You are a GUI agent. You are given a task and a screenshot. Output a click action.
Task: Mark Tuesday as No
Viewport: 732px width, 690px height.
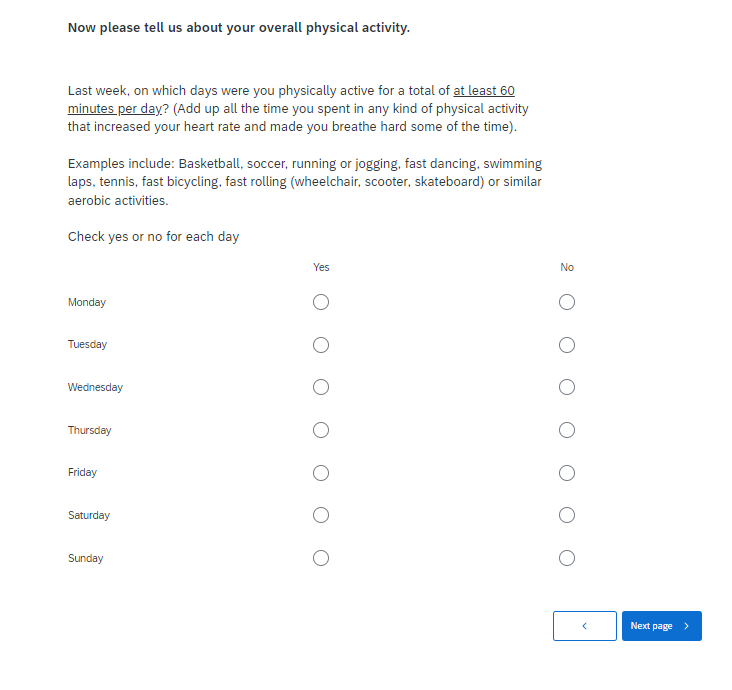(567, 345)
